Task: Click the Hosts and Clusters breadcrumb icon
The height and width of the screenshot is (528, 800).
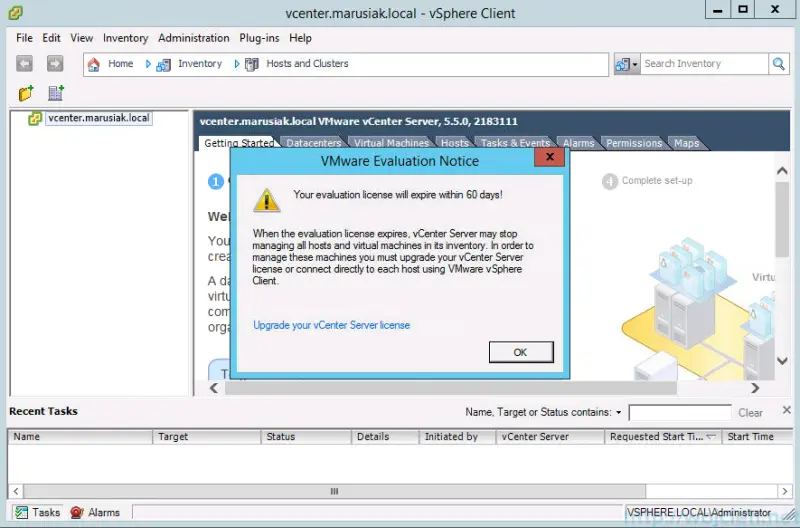Action: (252, 65)
